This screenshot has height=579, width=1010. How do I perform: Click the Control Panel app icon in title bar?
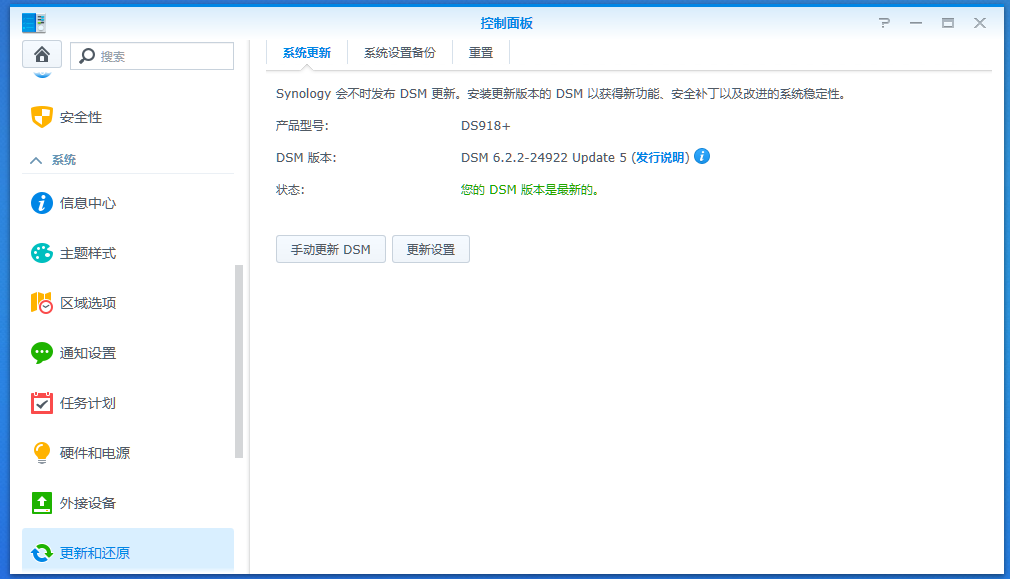(x=33, y=23)
